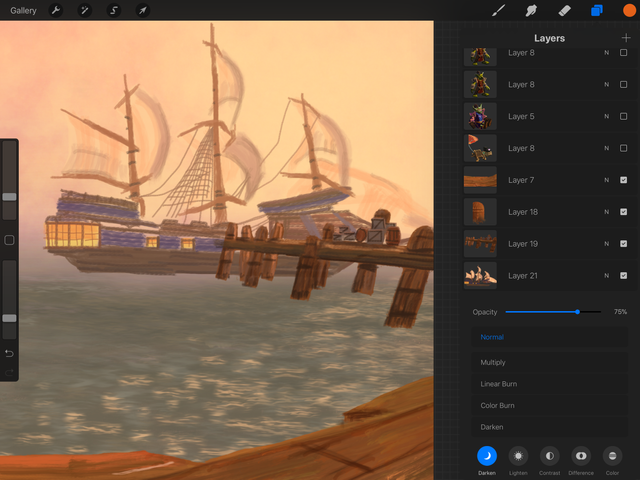This screenshot has width=640, height=480.
Task: Click the '75%' opacity value
Action: 620,312
